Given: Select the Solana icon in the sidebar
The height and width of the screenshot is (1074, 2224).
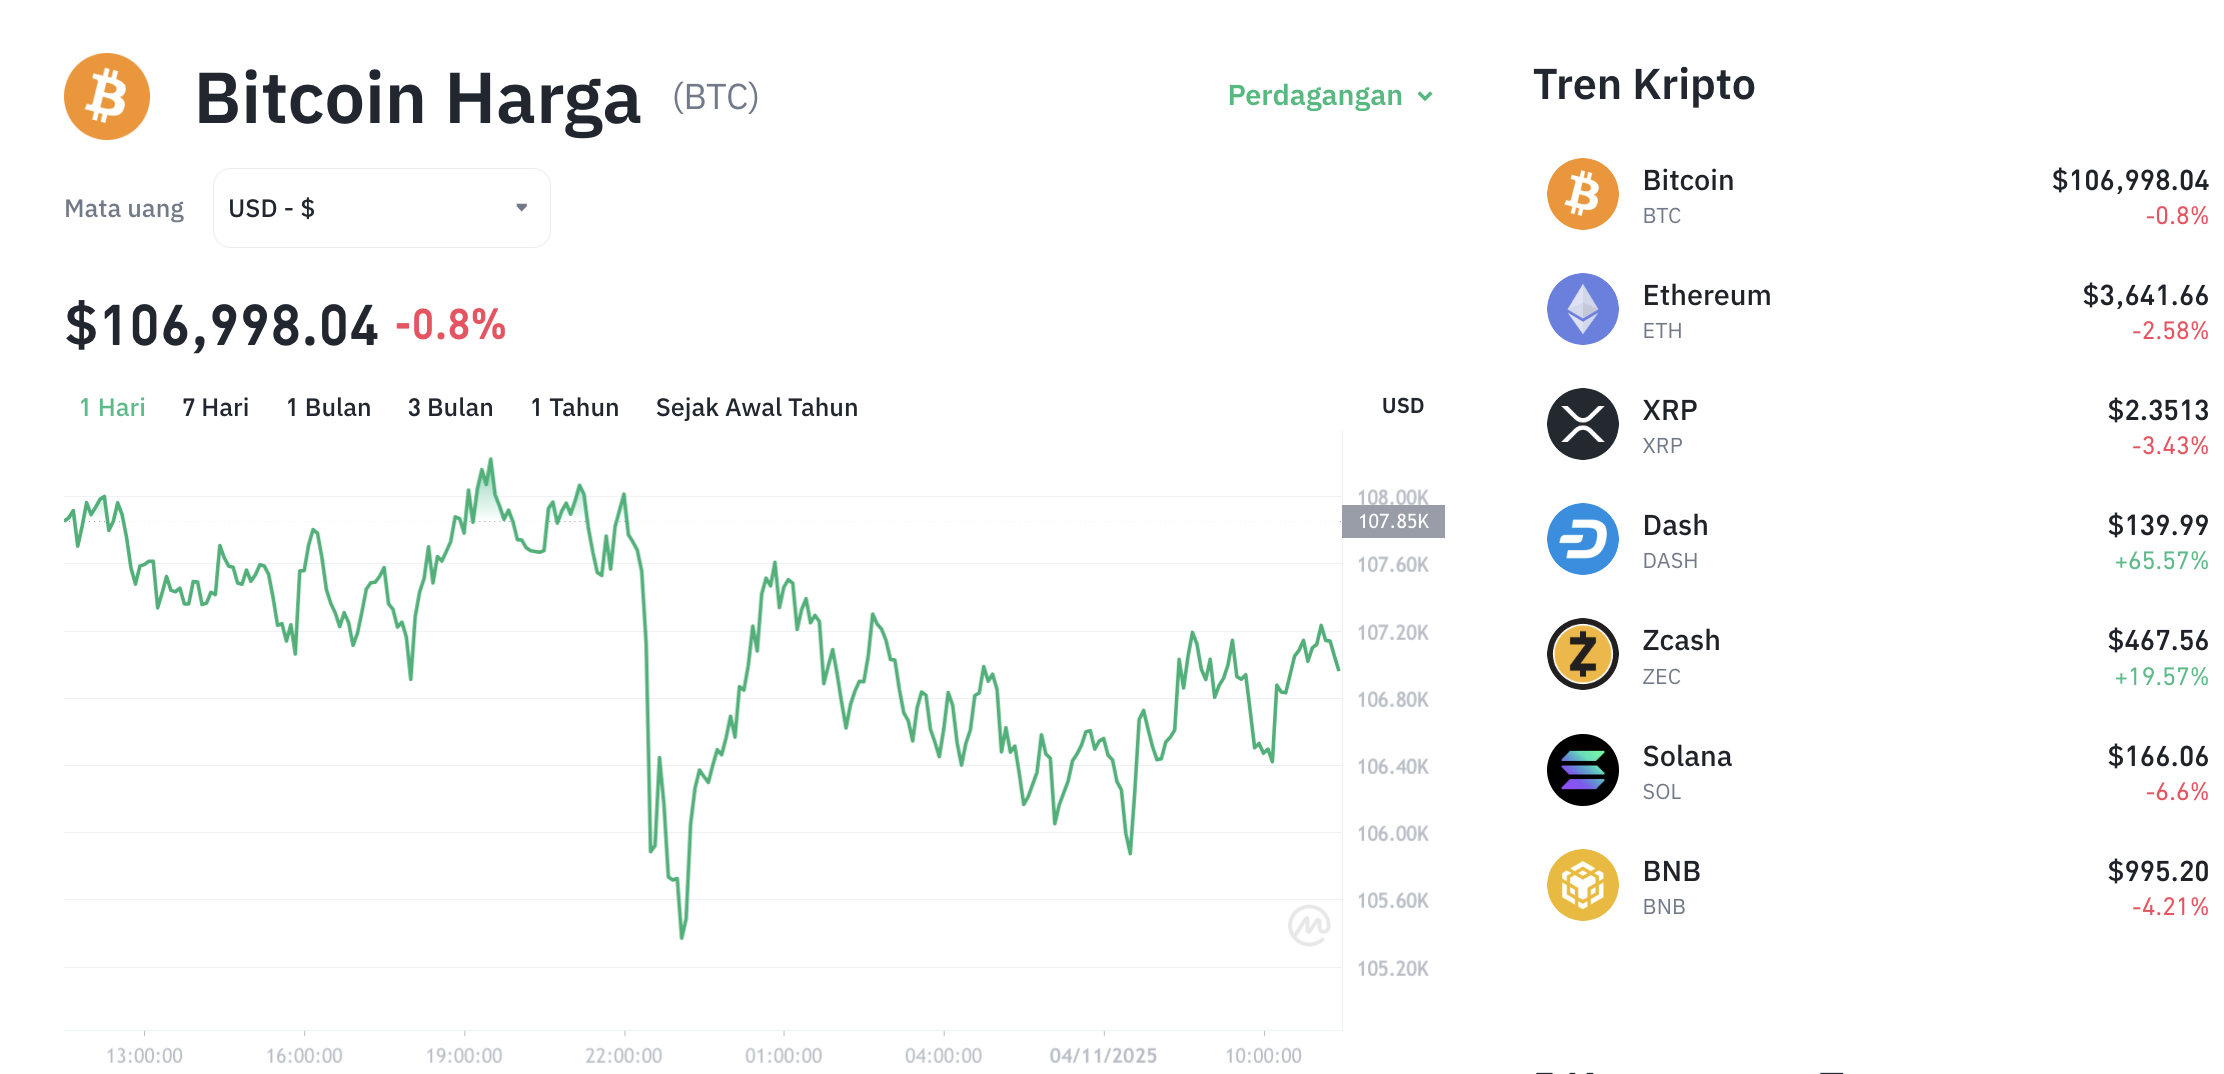Looking at the screenshot, I should click(x=1583, y=770).
